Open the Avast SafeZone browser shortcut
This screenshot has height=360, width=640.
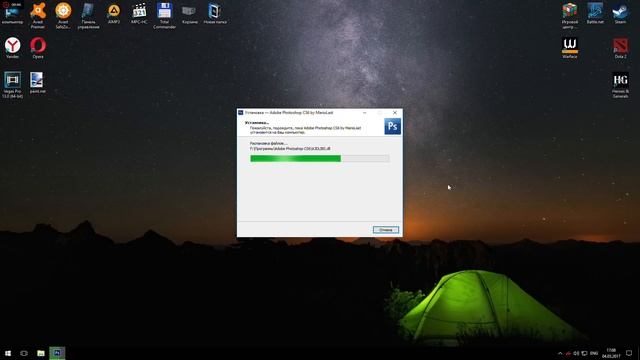coord(63,15)
